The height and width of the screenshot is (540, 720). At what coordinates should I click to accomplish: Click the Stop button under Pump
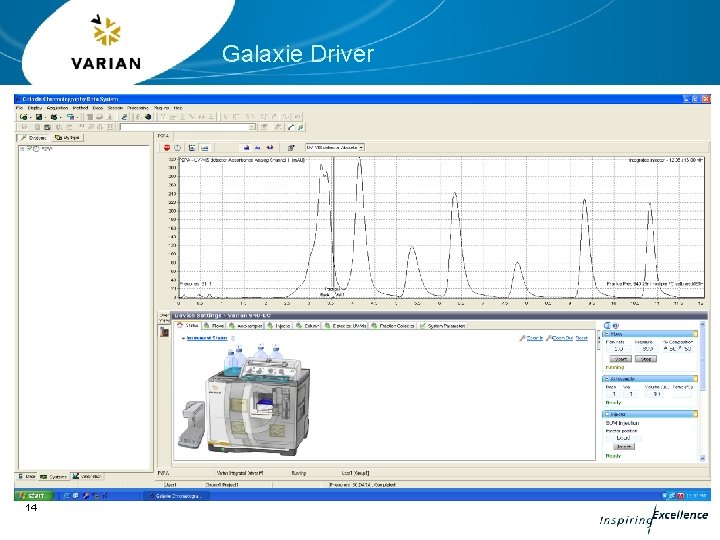pyautogui.click(x=646, y=359)
